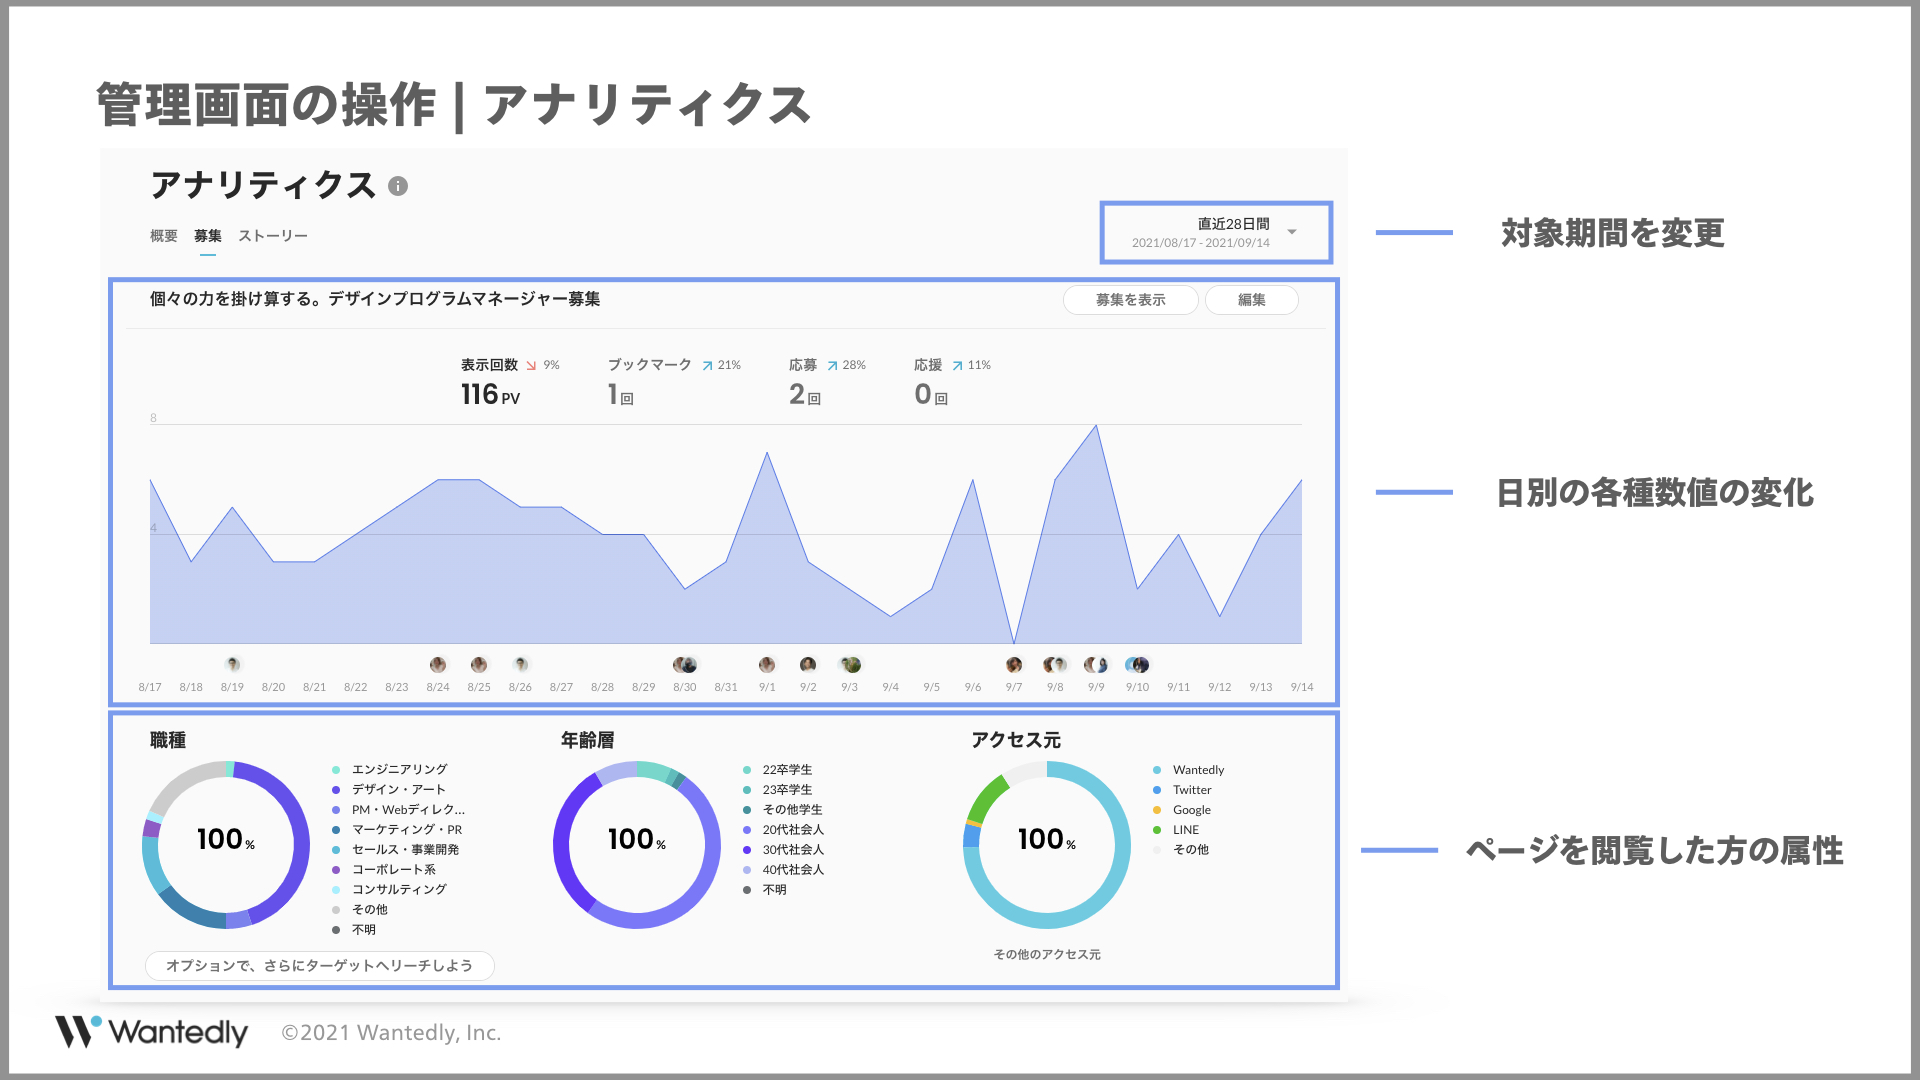Click the Wantedly logo in footer
The width and height of the screenshot is (1920, 1080).
pos(151,1032)
